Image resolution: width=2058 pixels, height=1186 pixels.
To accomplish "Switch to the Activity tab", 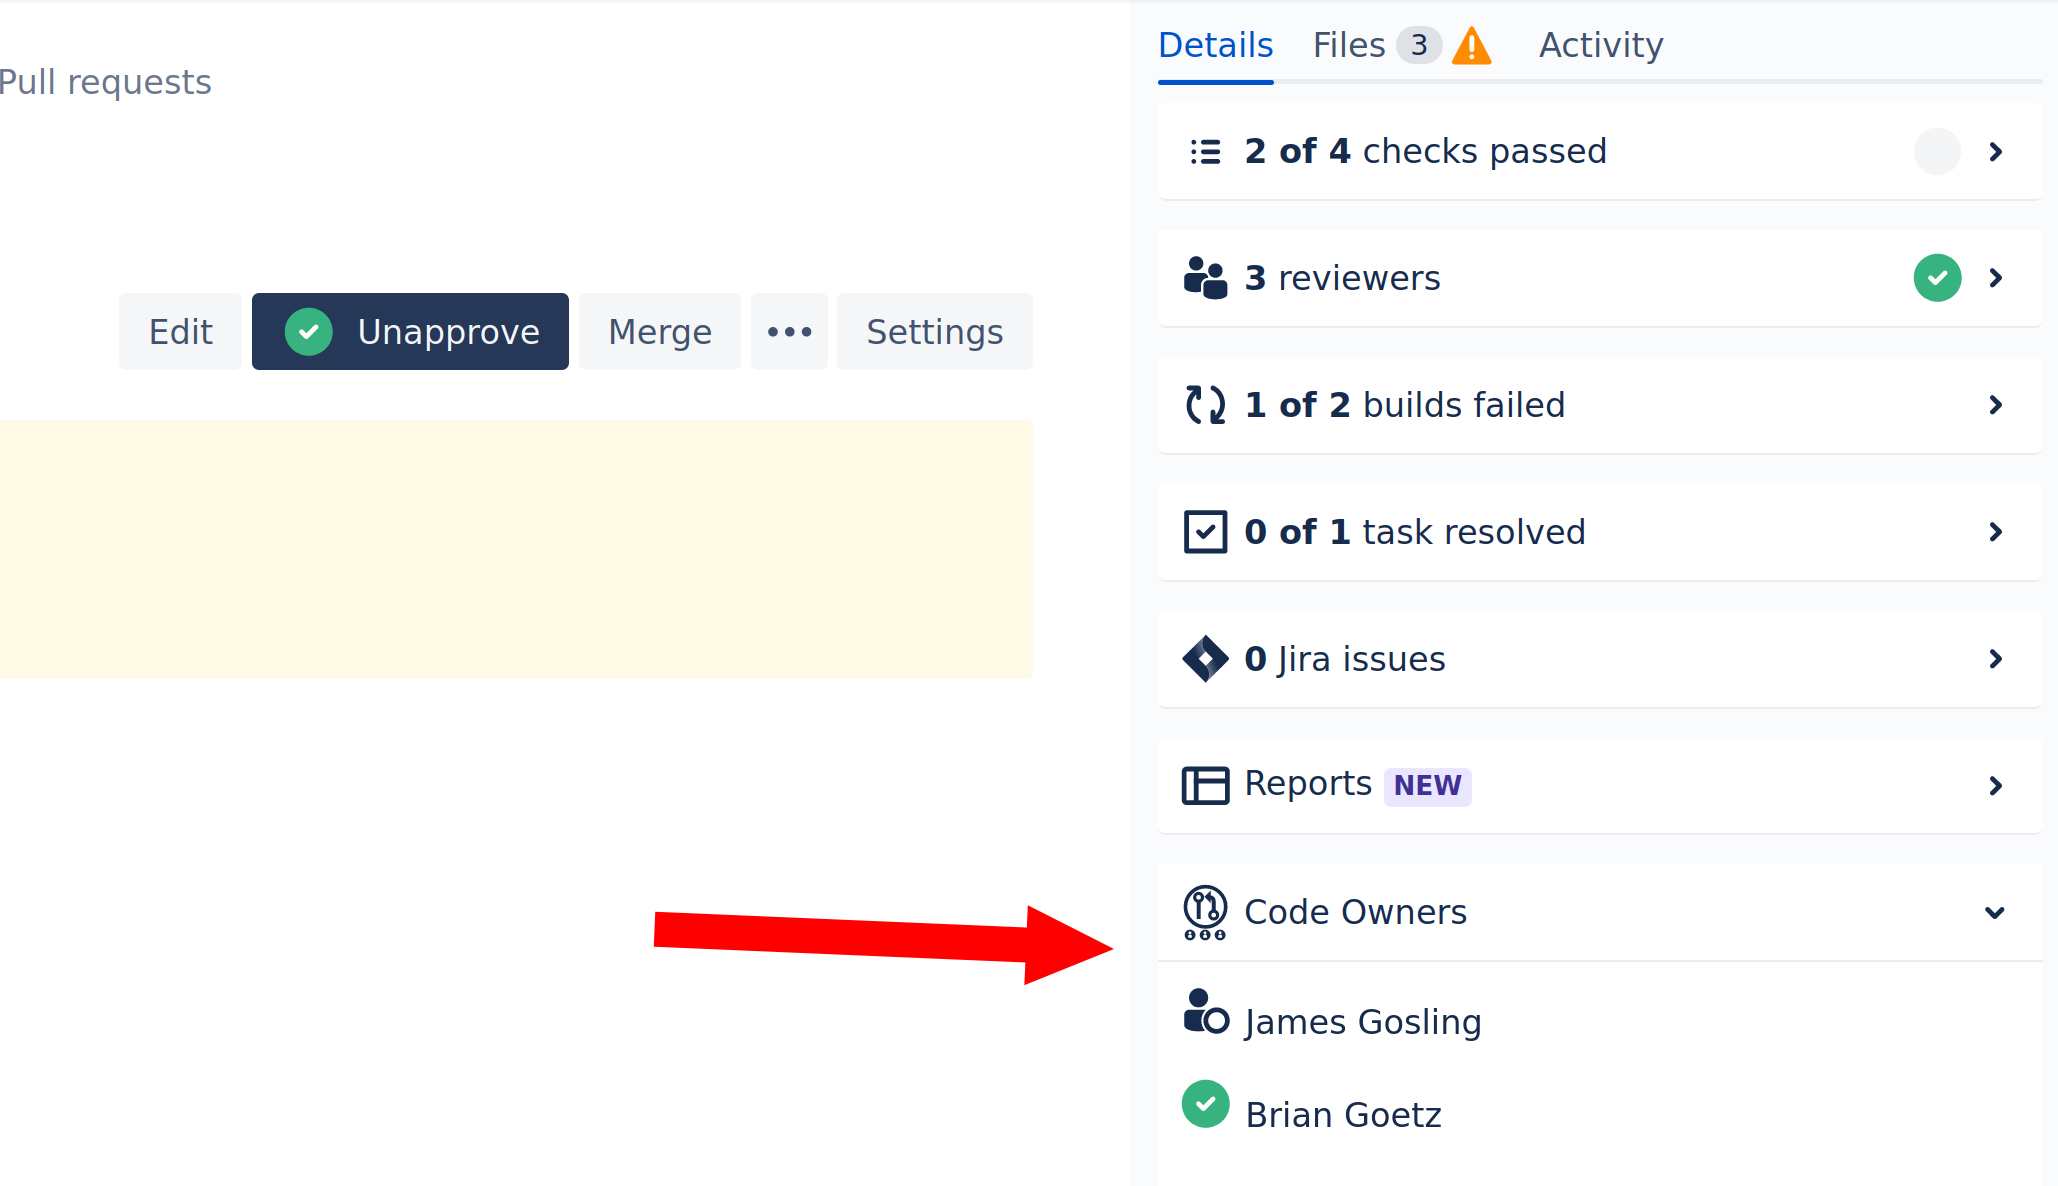I will tap(1600, 46).
